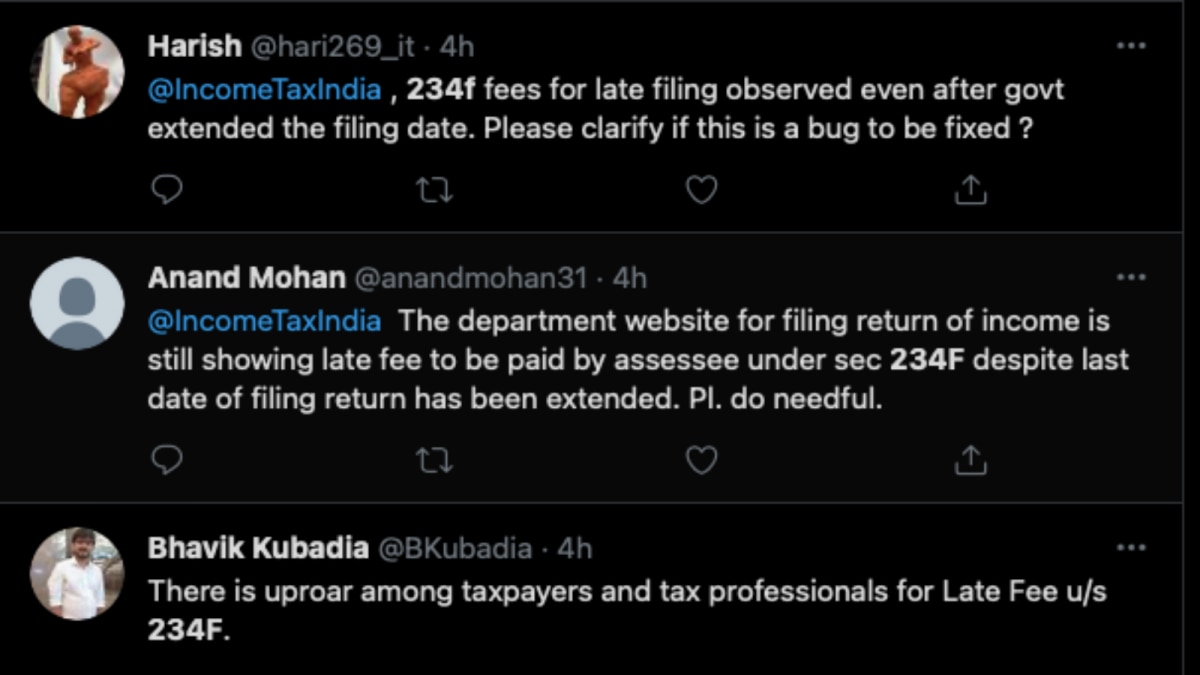Share Anand Mohan's tweet
Screen dimensions: 1200x675
pos(970,459)
